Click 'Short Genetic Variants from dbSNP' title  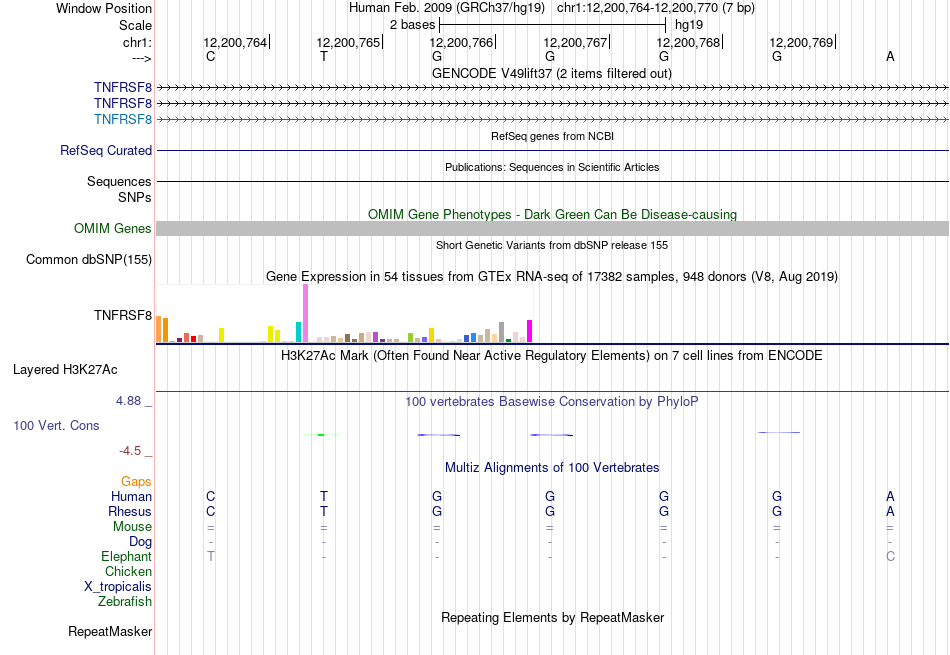pos(552,245)
